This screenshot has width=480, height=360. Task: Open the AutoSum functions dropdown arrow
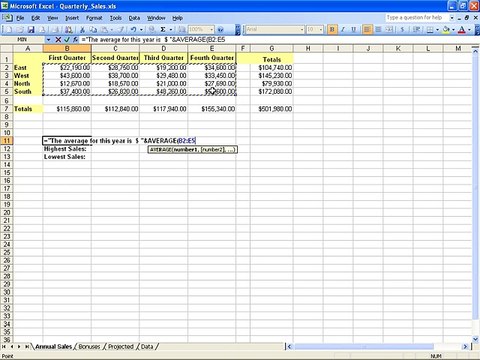171,30
